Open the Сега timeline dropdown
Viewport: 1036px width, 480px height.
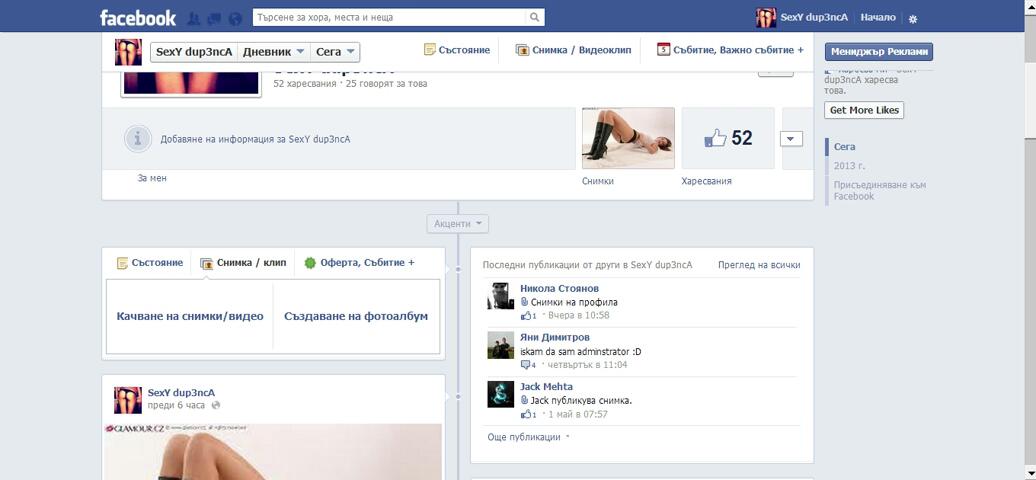335,52
